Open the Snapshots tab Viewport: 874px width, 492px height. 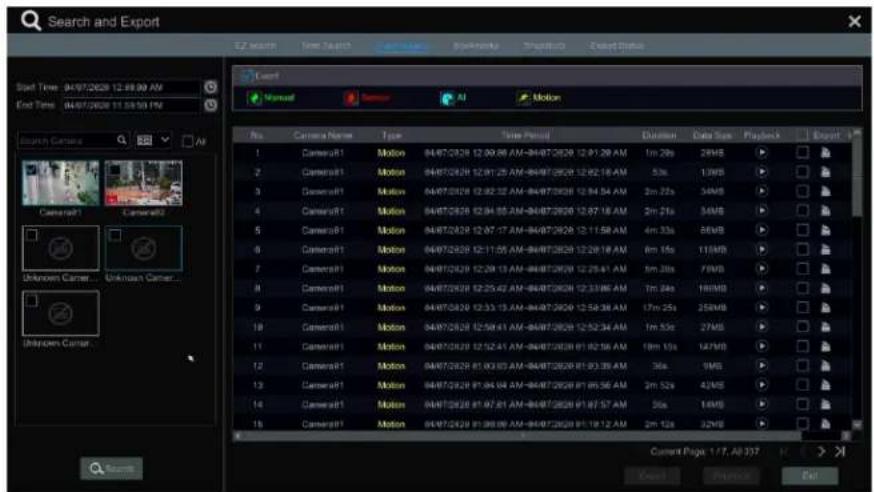click(544, 46)
